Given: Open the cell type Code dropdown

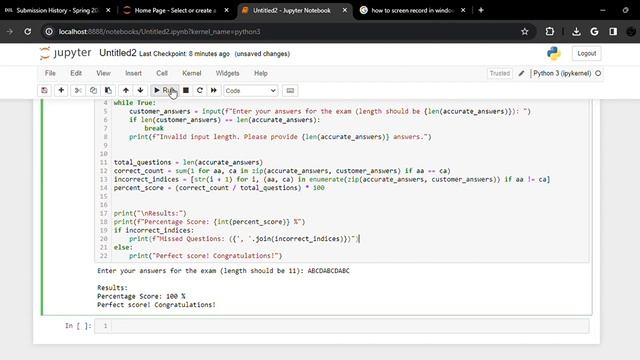Looking at the screenshot, I should (x=251, y=91).
